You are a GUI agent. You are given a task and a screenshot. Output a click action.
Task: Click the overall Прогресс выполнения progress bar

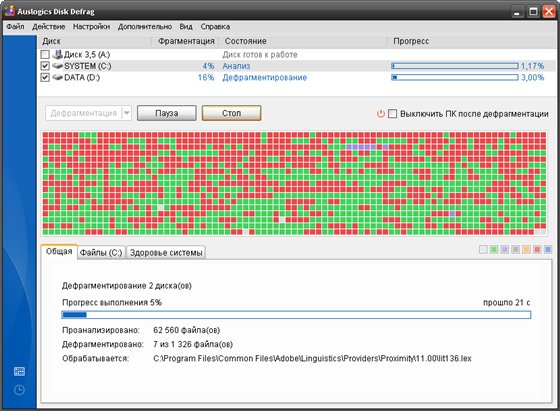(296, 315)
